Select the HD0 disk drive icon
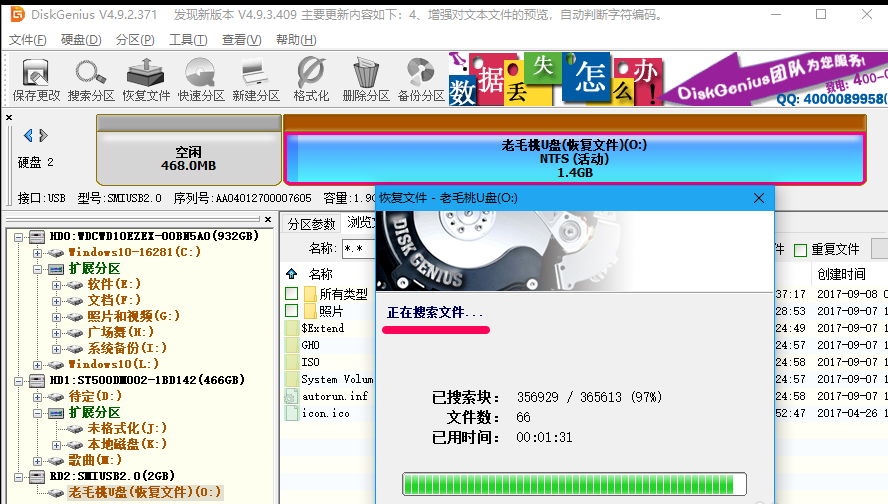The height and width of the screenshot is (504, 888). tap(37, 236)
